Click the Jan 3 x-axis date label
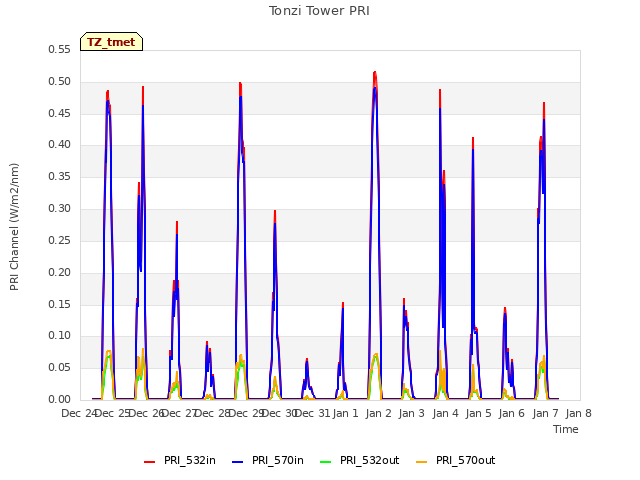Viewport: 640px width, 480px height. [411, 413]
